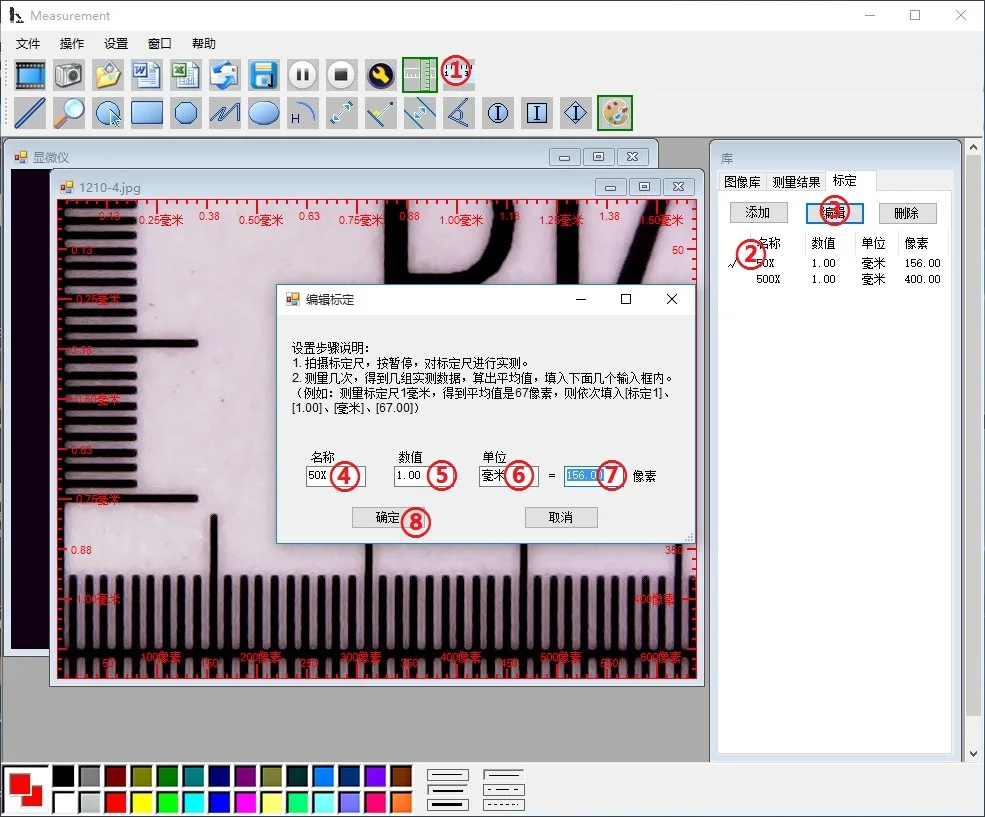Switch to the 图像库 tab
The width and height of the screenshot is (985, 817).
pyautogui.click(x=742, y=182)
